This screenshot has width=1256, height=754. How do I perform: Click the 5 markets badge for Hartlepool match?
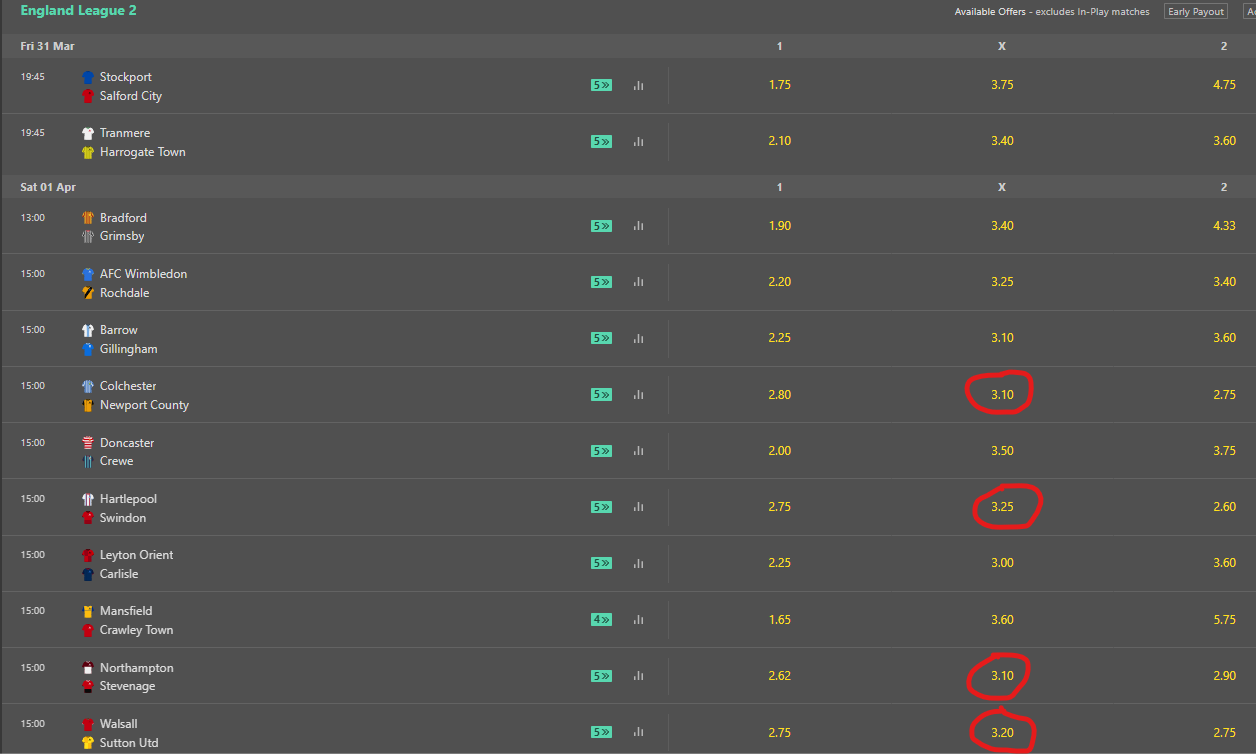coord(601,507)
